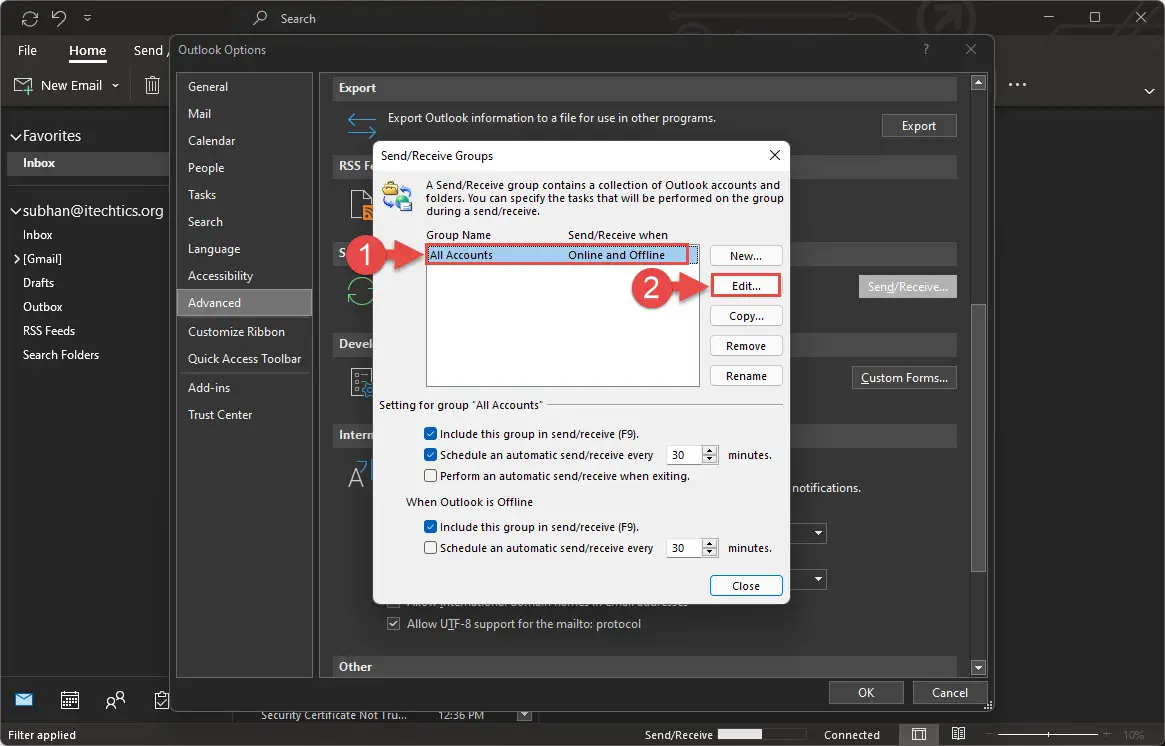Switch to Mail view icon in navigation bar
The width and height of the screenshot is (1165, 746).
click(24, 699)
